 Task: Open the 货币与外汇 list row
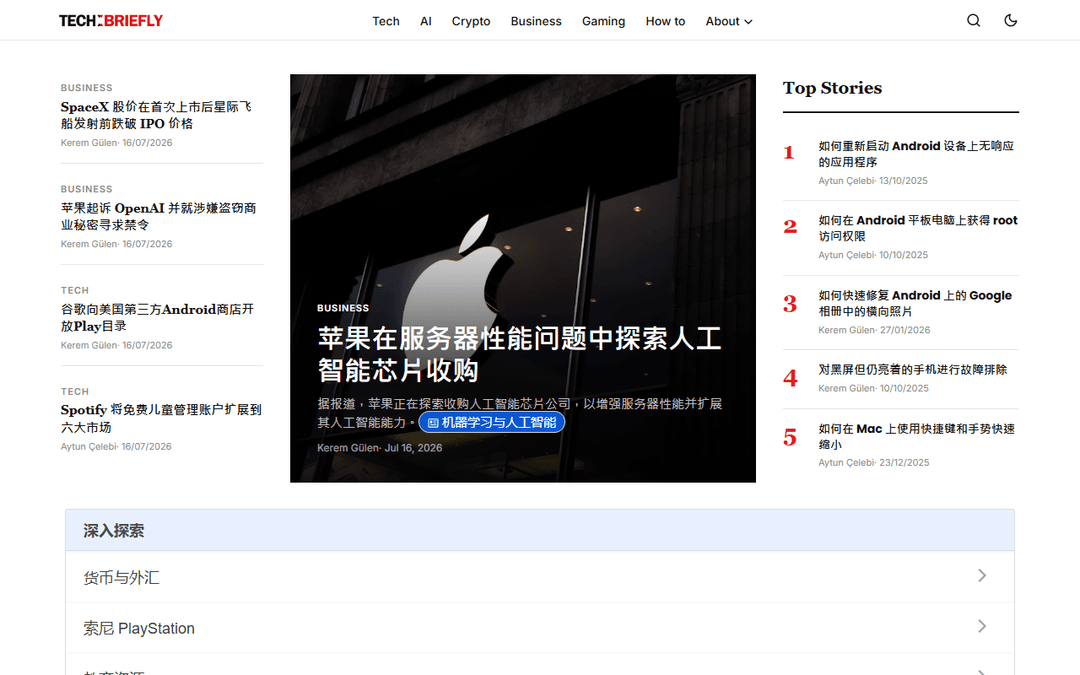pyautogui.click(x=540, y=577)
